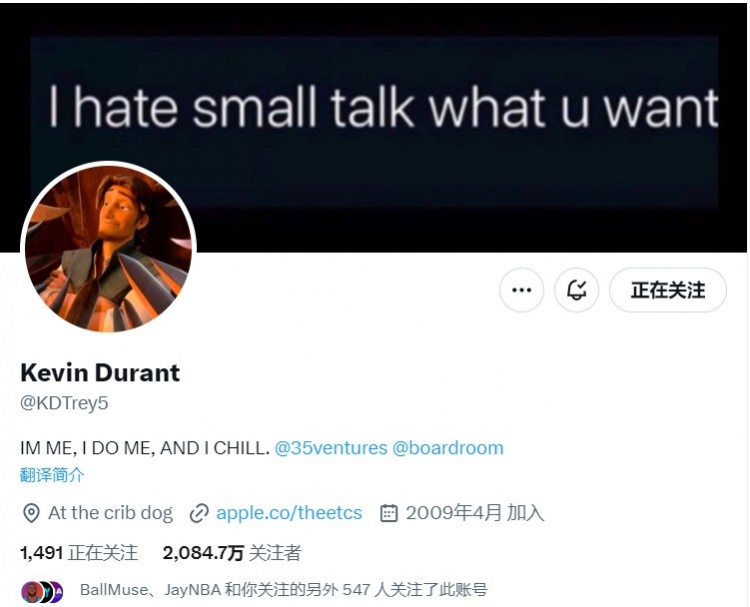750x607 pixels.
Task: Click the 2009年4月 加入 join date text
Action: click(x=475, y=513)
